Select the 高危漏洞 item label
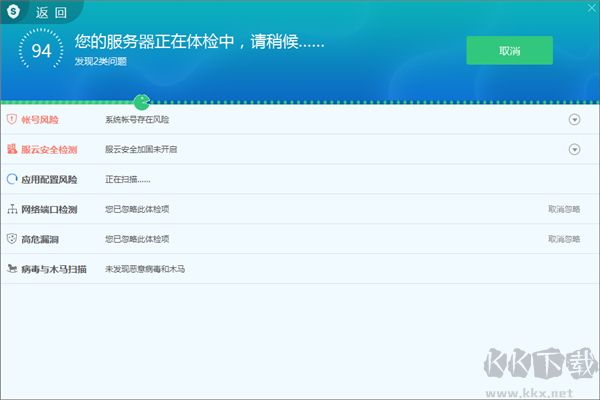Viewport: 600px width, 400px height. coord(40,239)
